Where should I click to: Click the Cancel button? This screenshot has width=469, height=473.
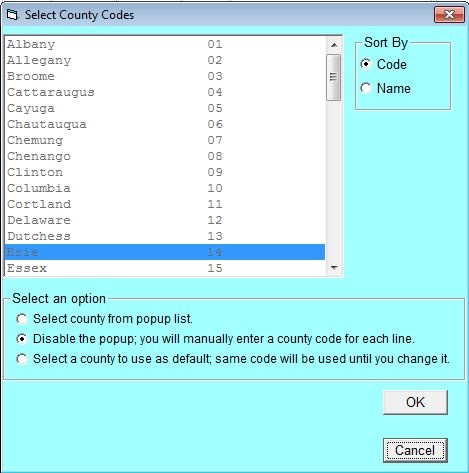[415, 450]
